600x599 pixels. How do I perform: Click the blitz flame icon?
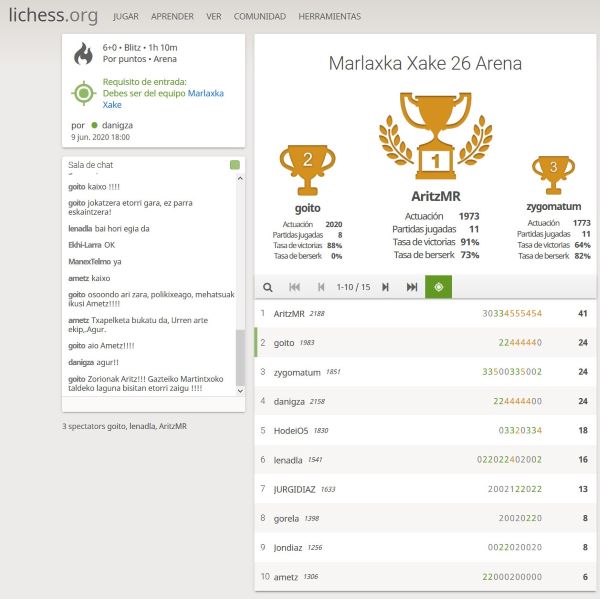click(83, 53)
